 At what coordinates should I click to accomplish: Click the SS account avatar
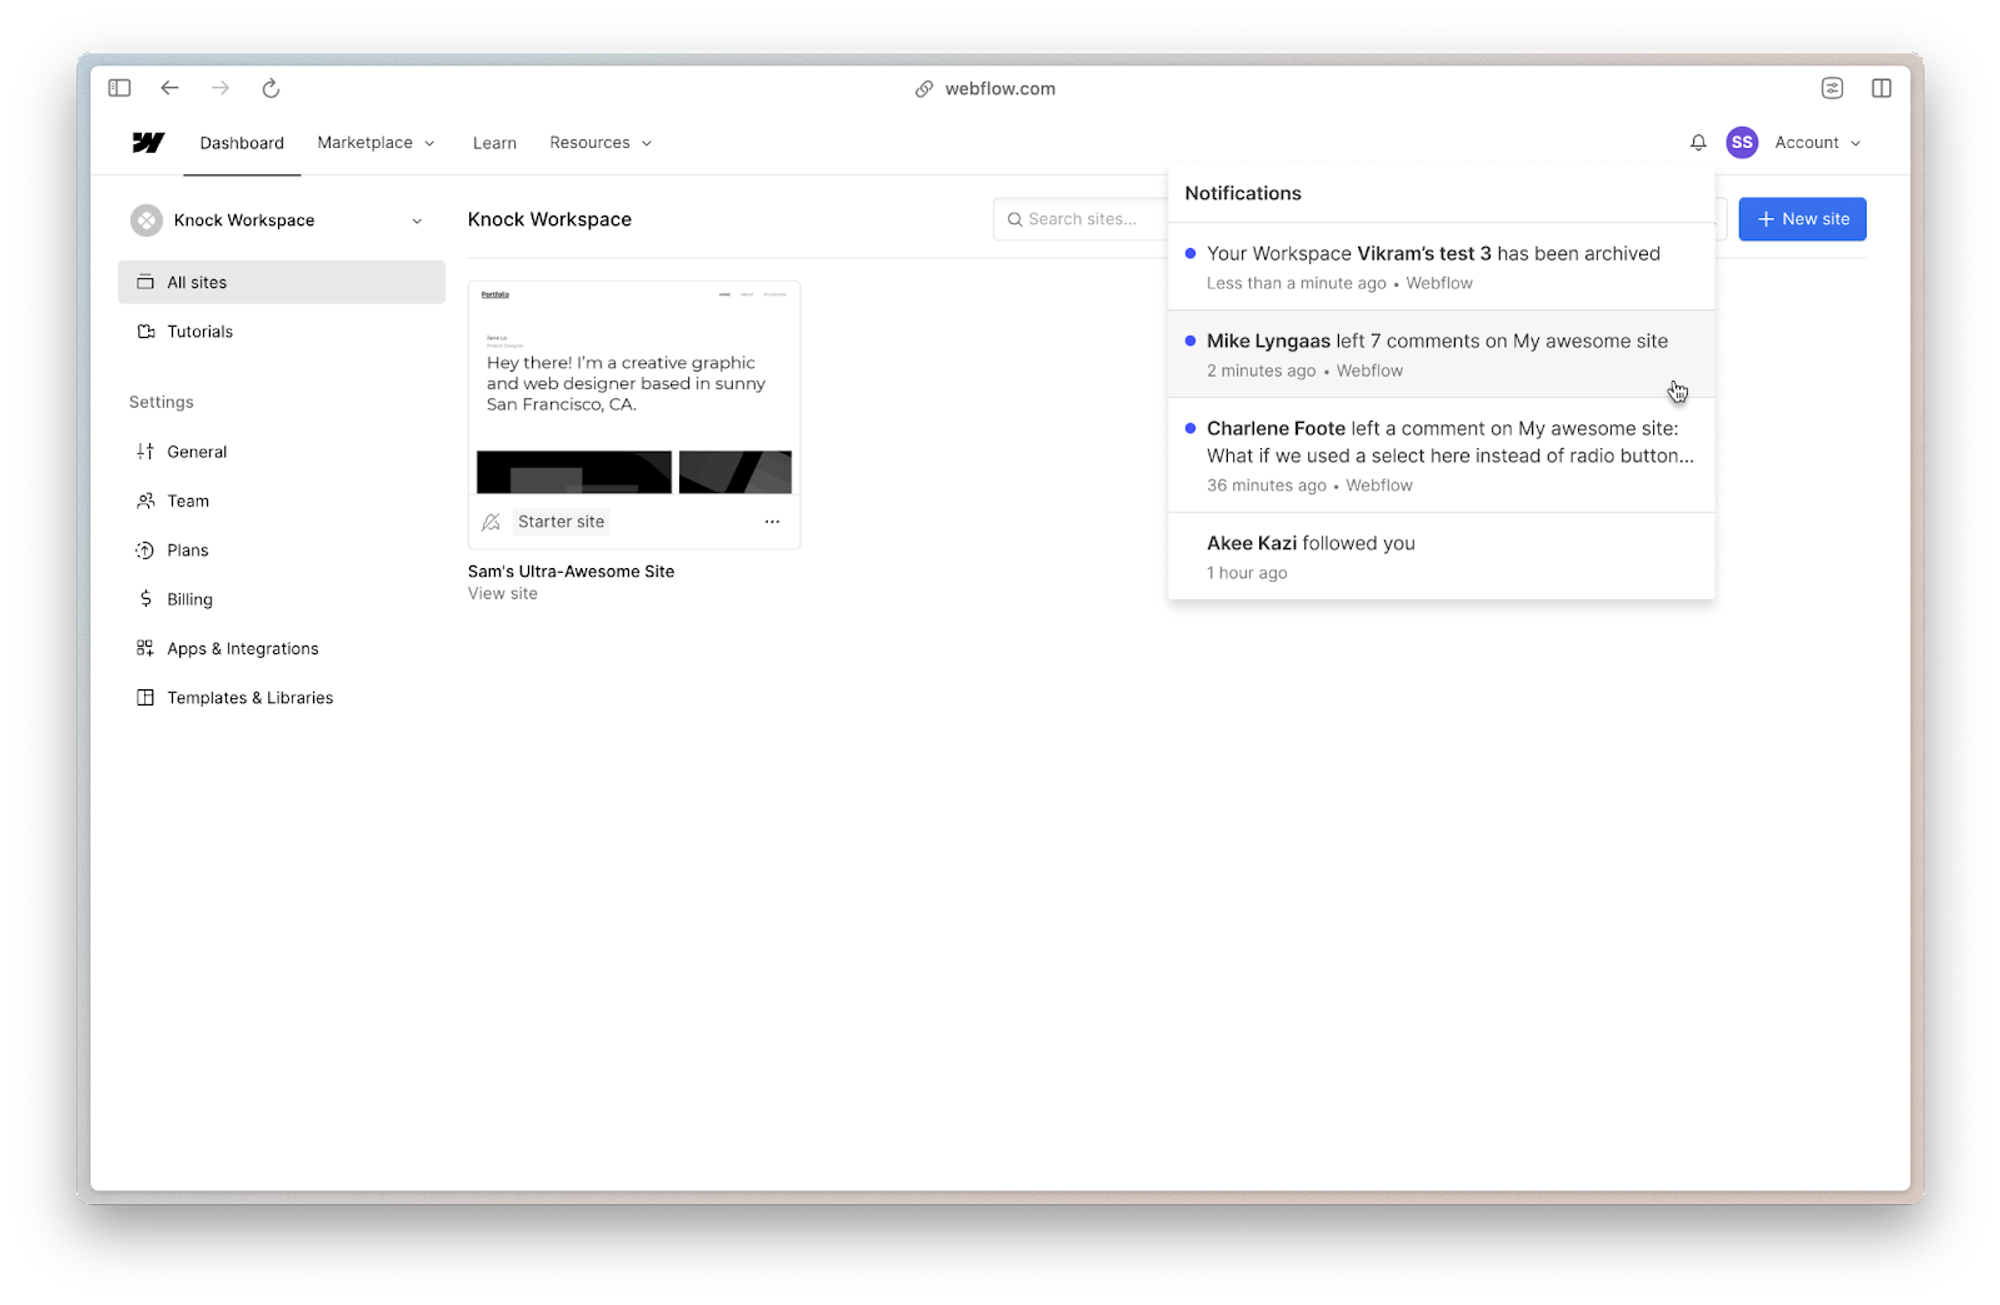pyautogui.click(x=1742, y=142)
